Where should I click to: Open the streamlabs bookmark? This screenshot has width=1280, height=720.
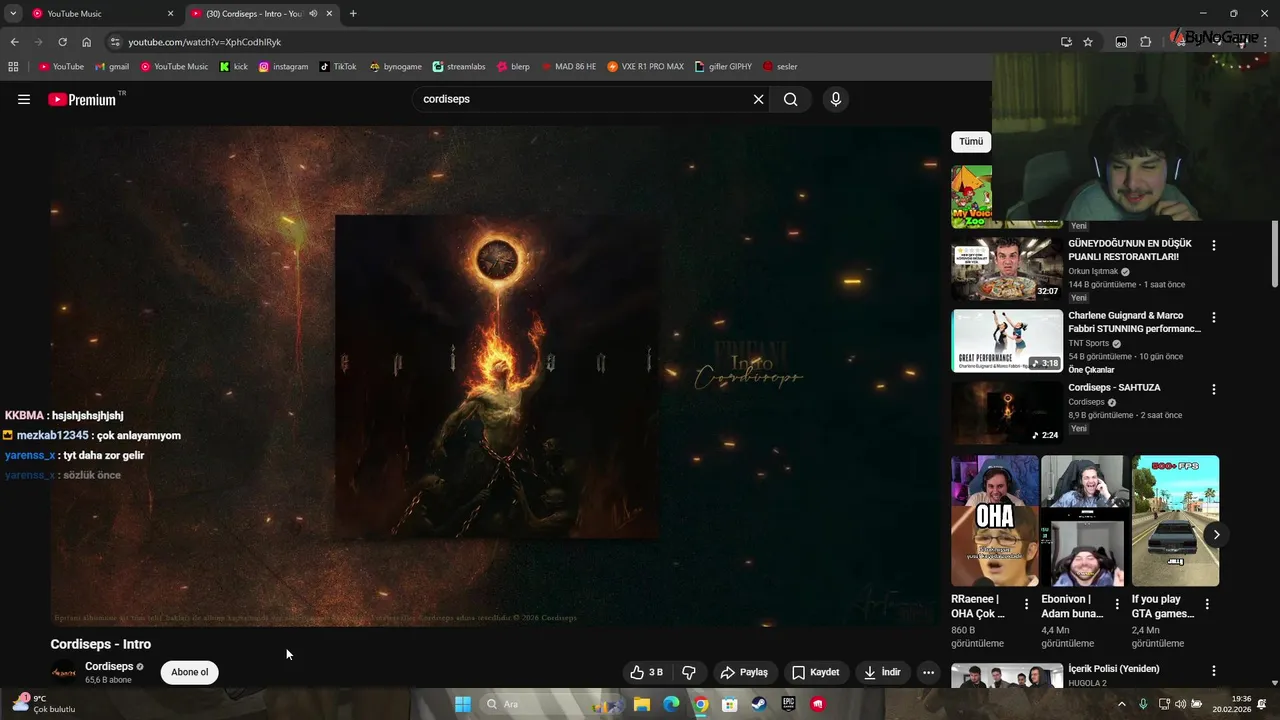click(x=459, y=67)
